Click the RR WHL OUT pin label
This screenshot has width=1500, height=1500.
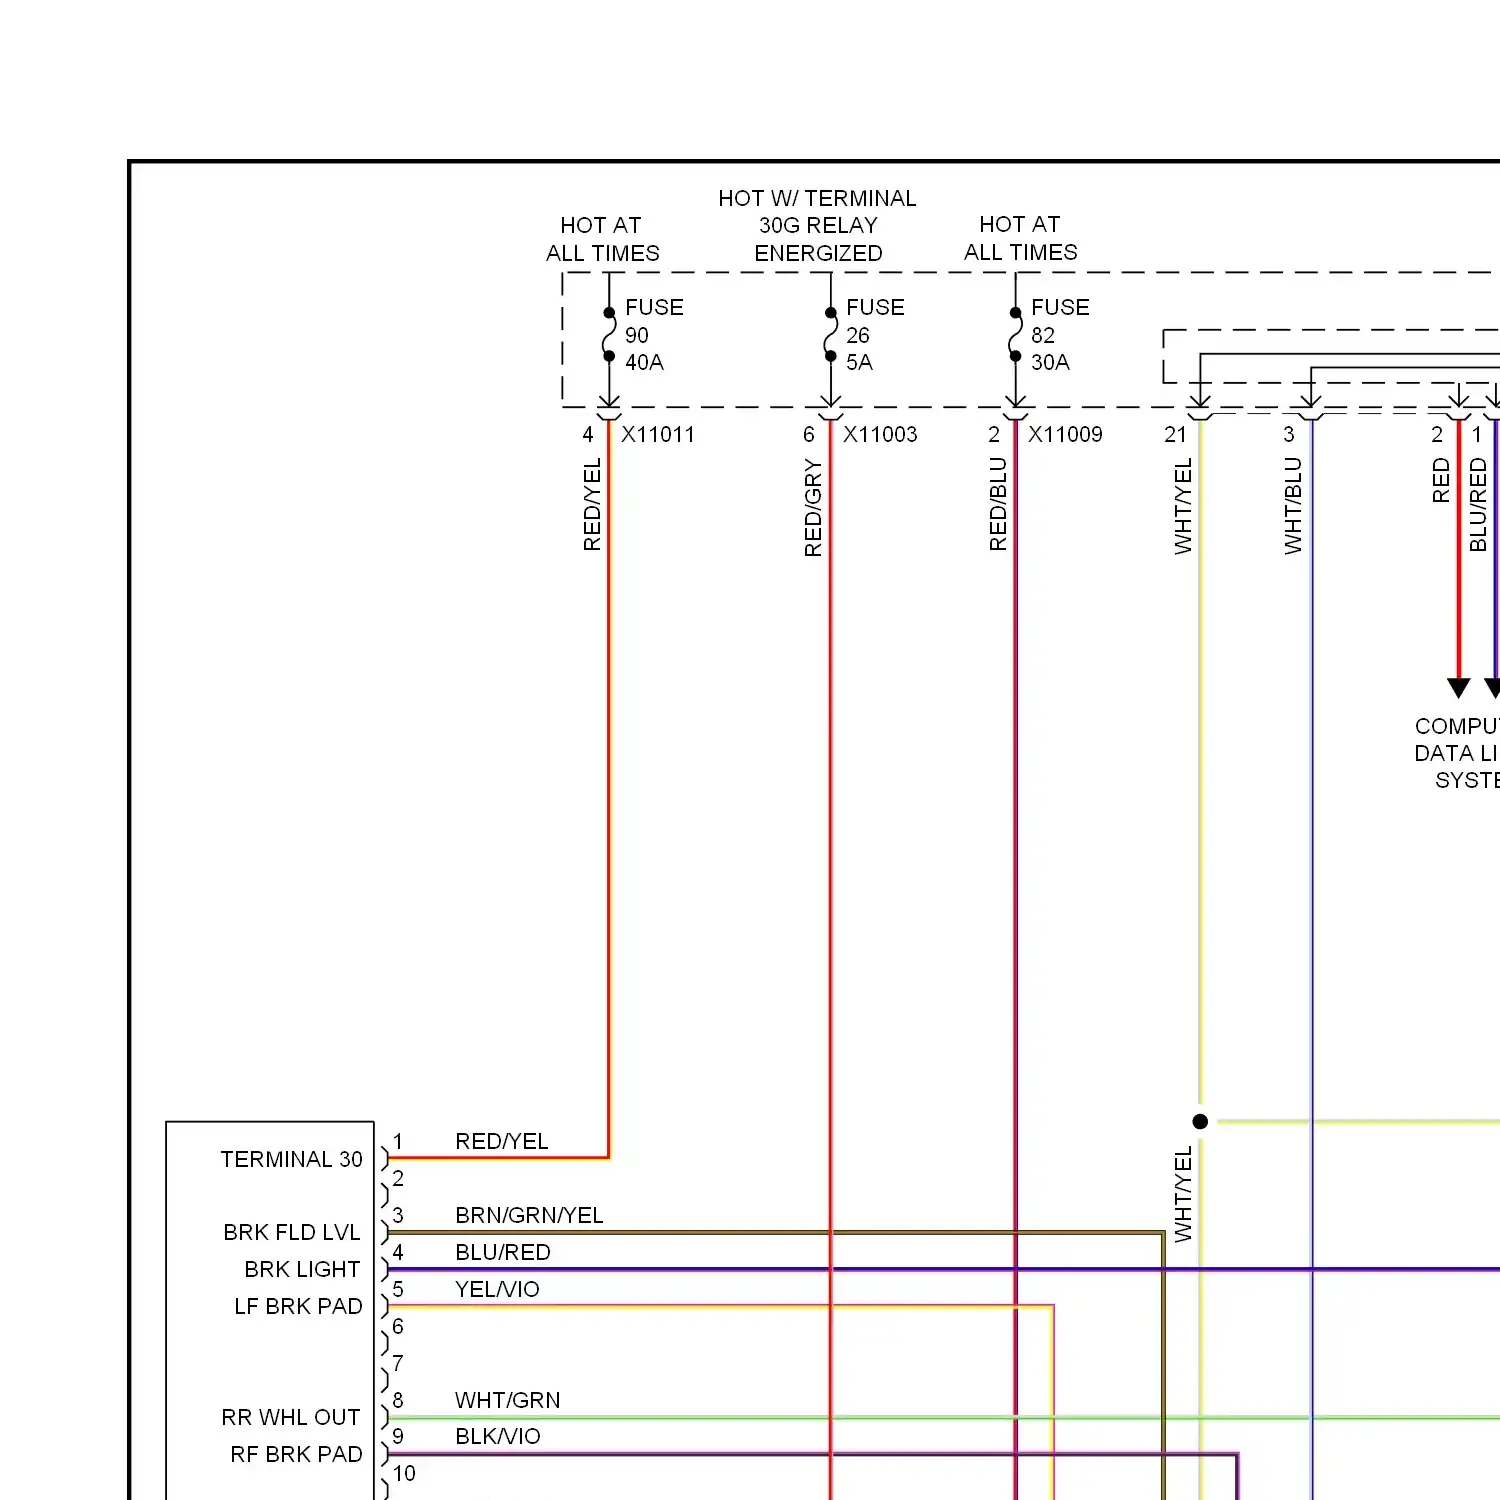(x=291, y=1418)
